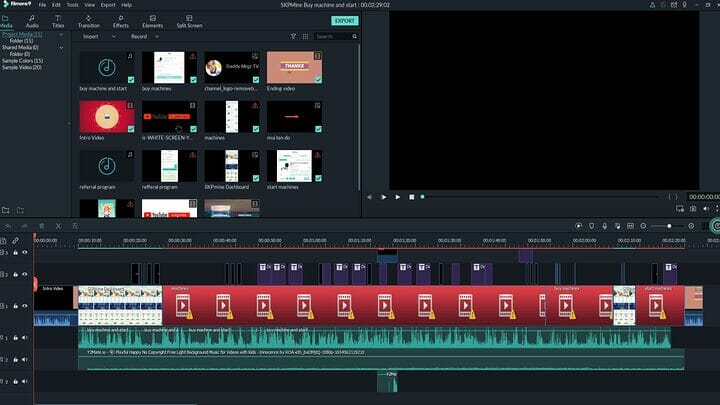
Task: Mute audio track 1 speaker icon
Action: [x=25, y=338]
